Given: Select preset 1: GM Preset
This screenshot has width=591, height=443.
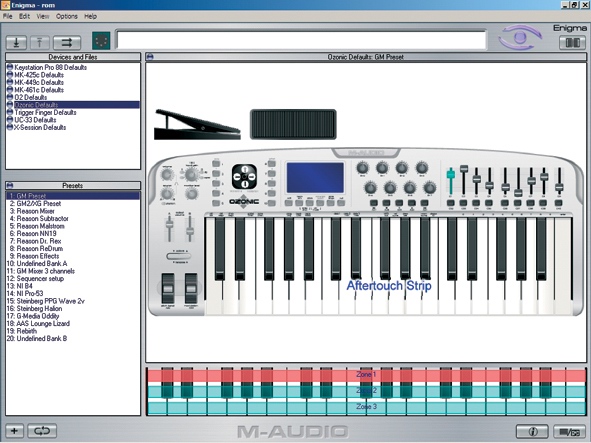Looking at the screenshot, I should (x=73, y=196).
